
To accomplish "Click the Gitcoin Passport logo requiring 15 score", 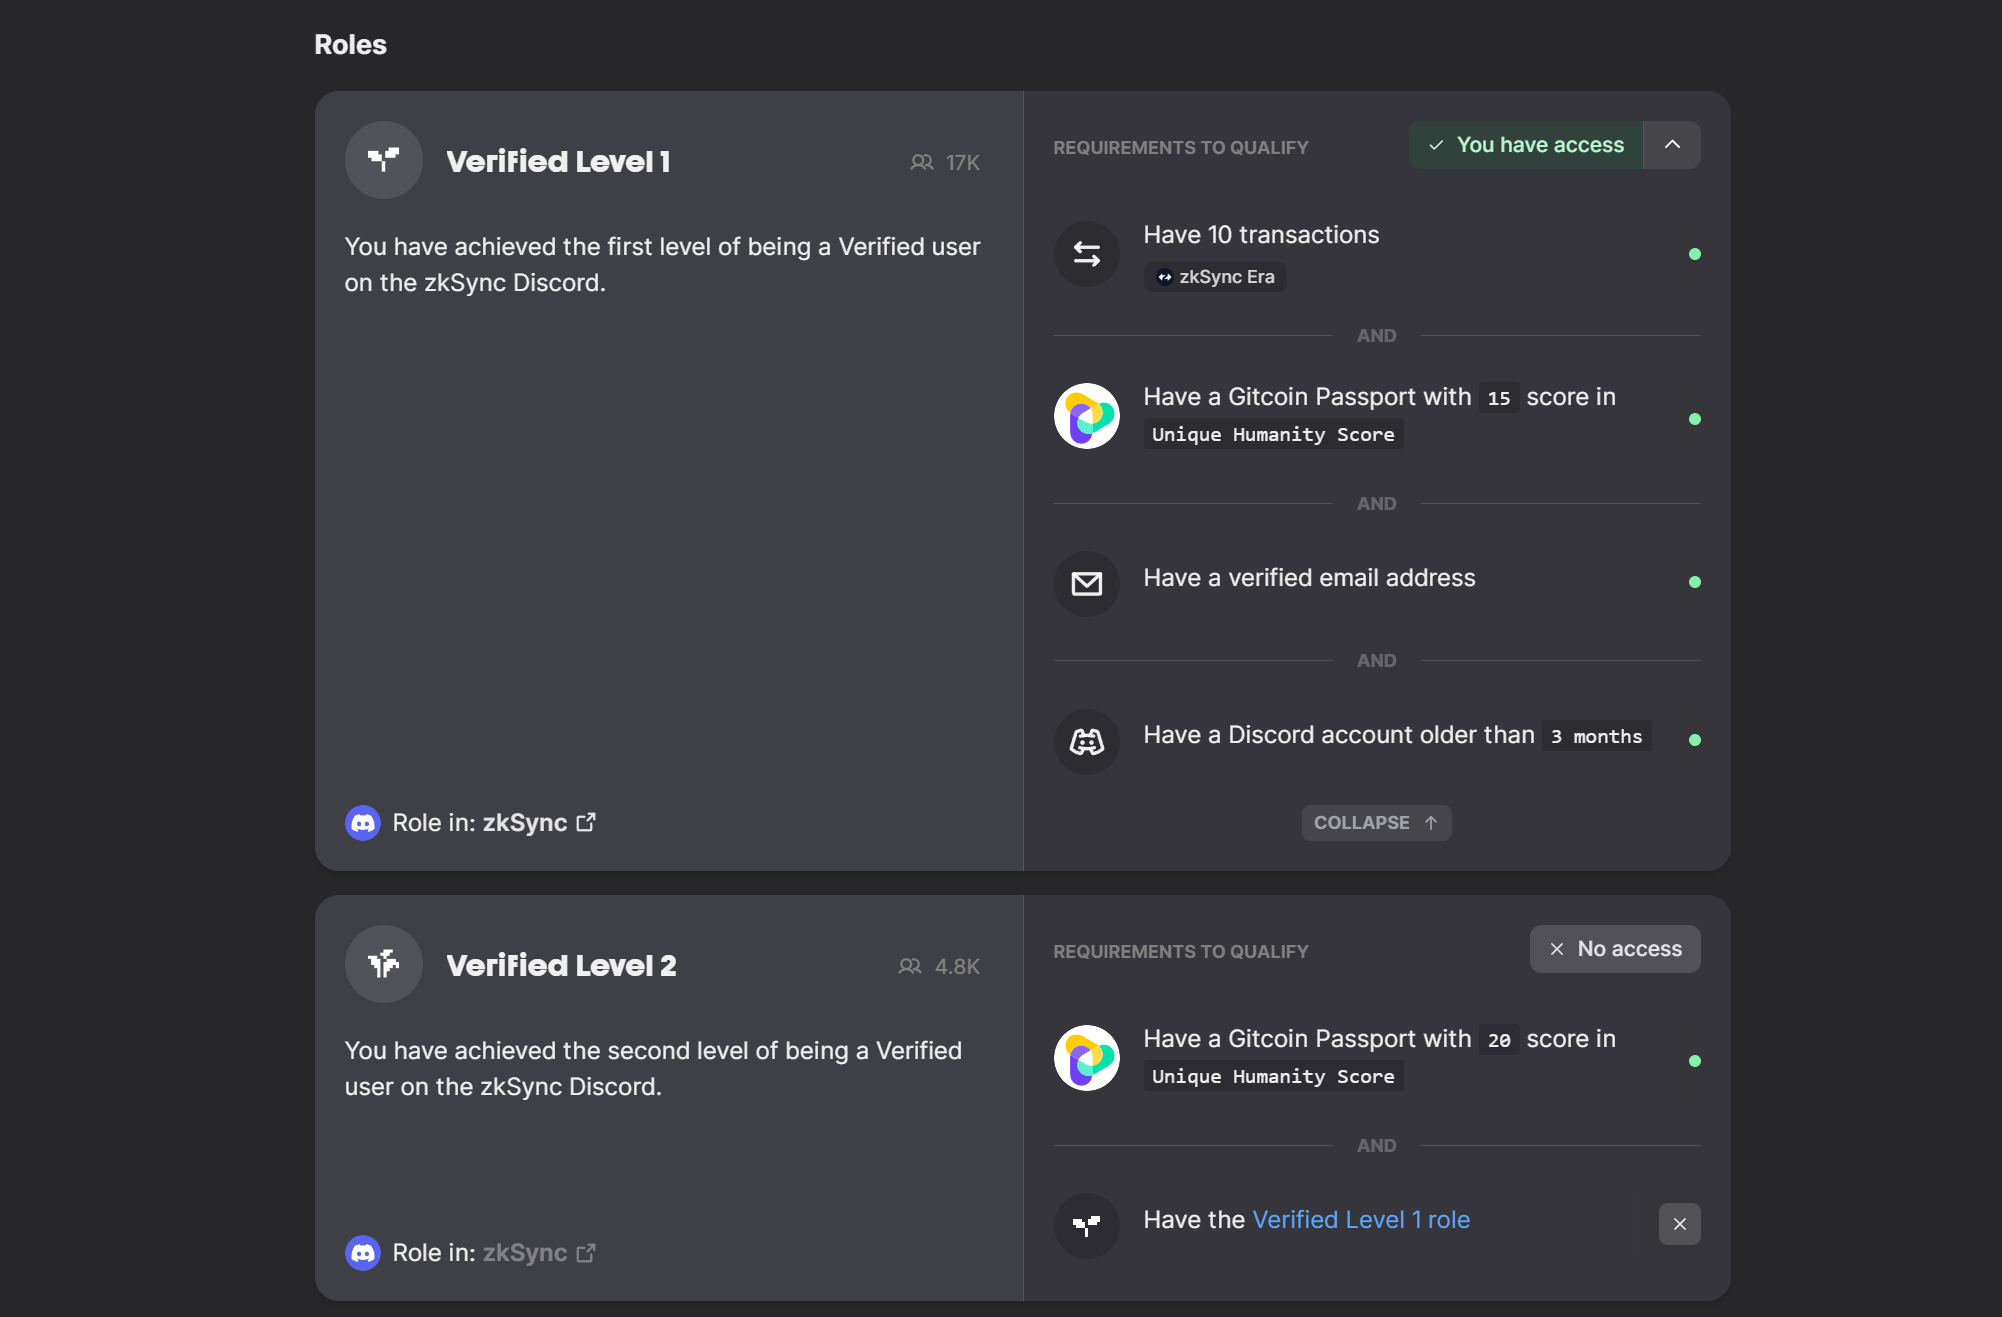I will pos(1086,416).
